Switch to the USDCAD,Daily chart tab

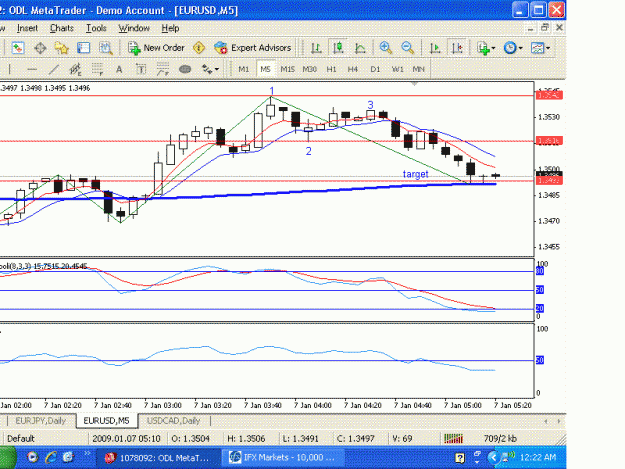[x=173, y=421]
